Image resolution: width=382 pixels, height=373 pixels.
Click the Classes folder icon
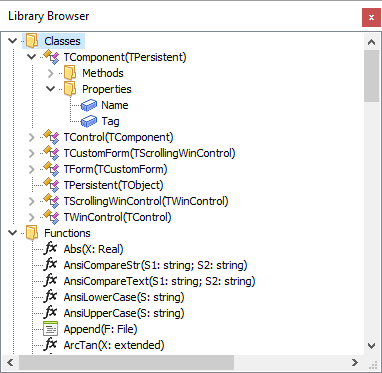(32, 41)
